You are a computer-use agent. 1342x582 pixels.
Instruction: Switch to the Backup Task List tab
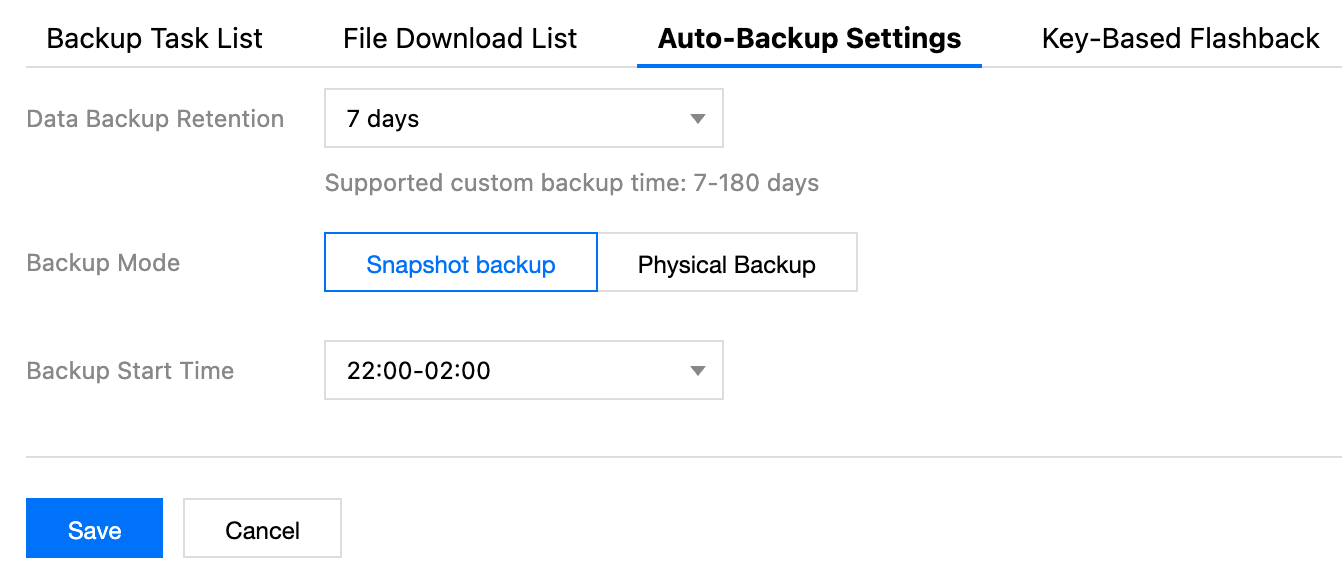click(154, 39)
